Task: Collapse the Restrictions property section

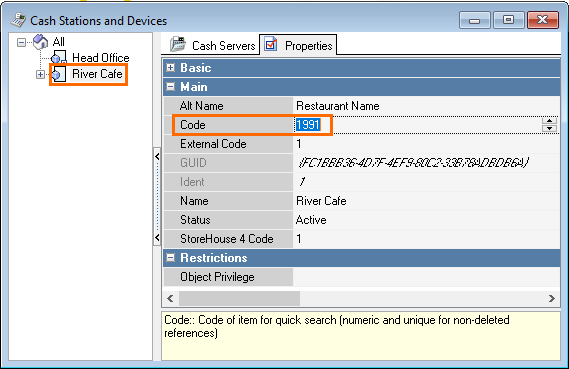Action: click(x=171, y=258)
